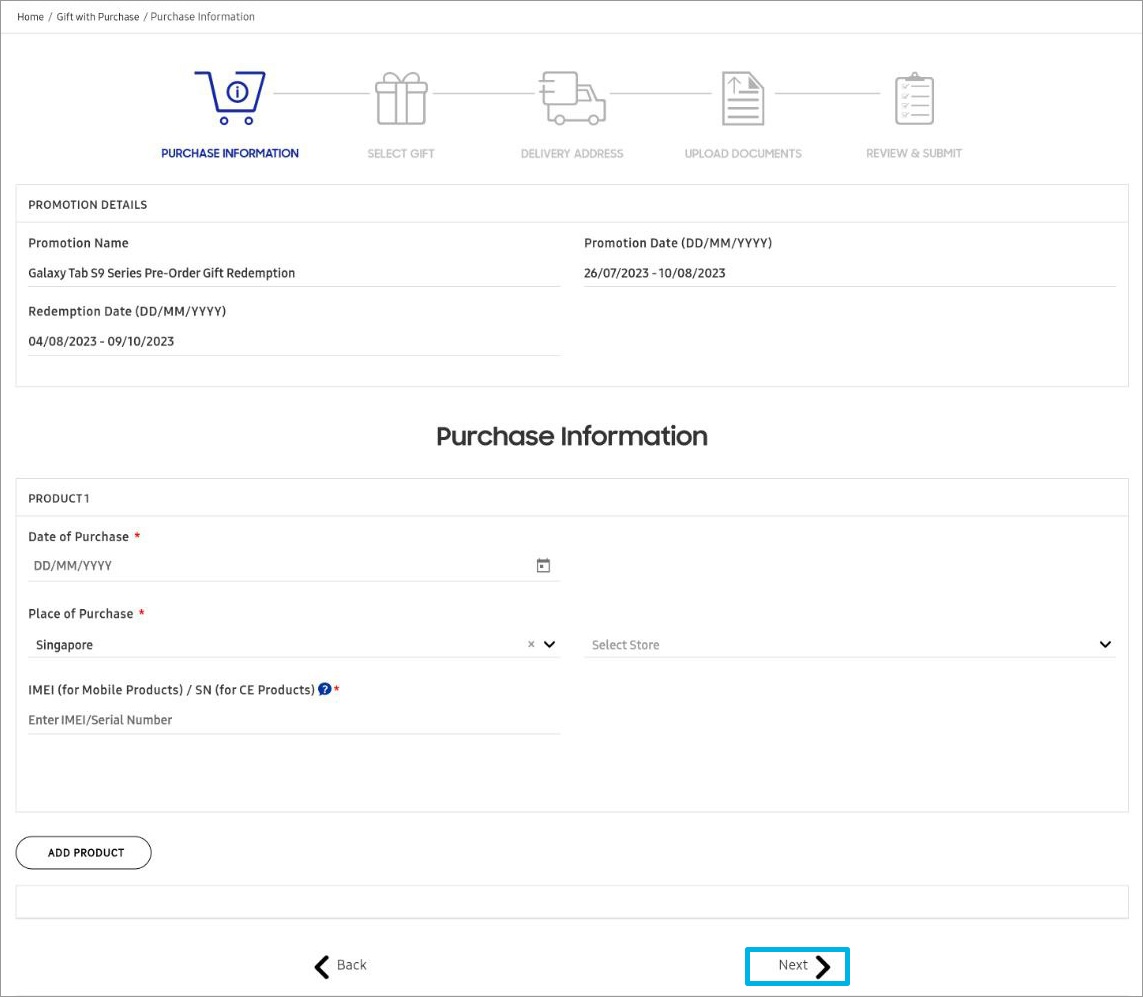Click the Upload Documents document icon
The width and height of the screenshot is (1143, 997).
click(x=742, y=97)
